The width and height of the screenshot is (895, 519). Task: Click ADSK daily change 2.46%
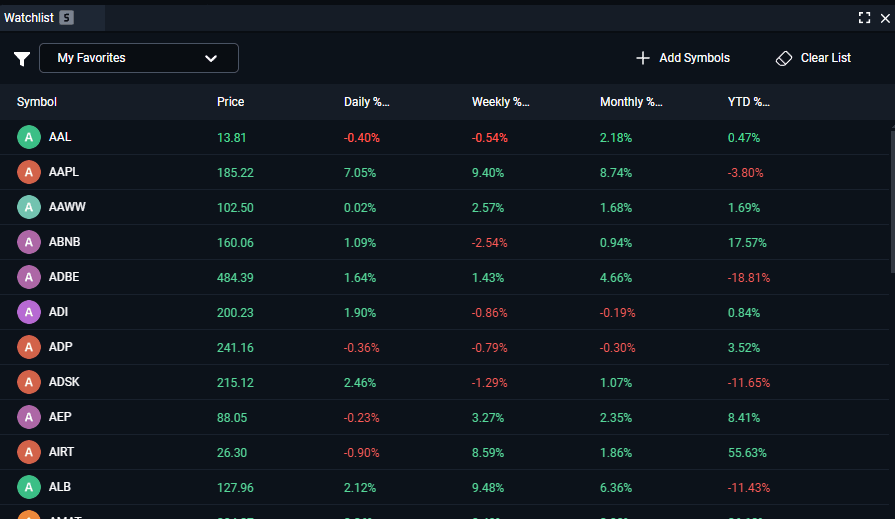[360, 383]
